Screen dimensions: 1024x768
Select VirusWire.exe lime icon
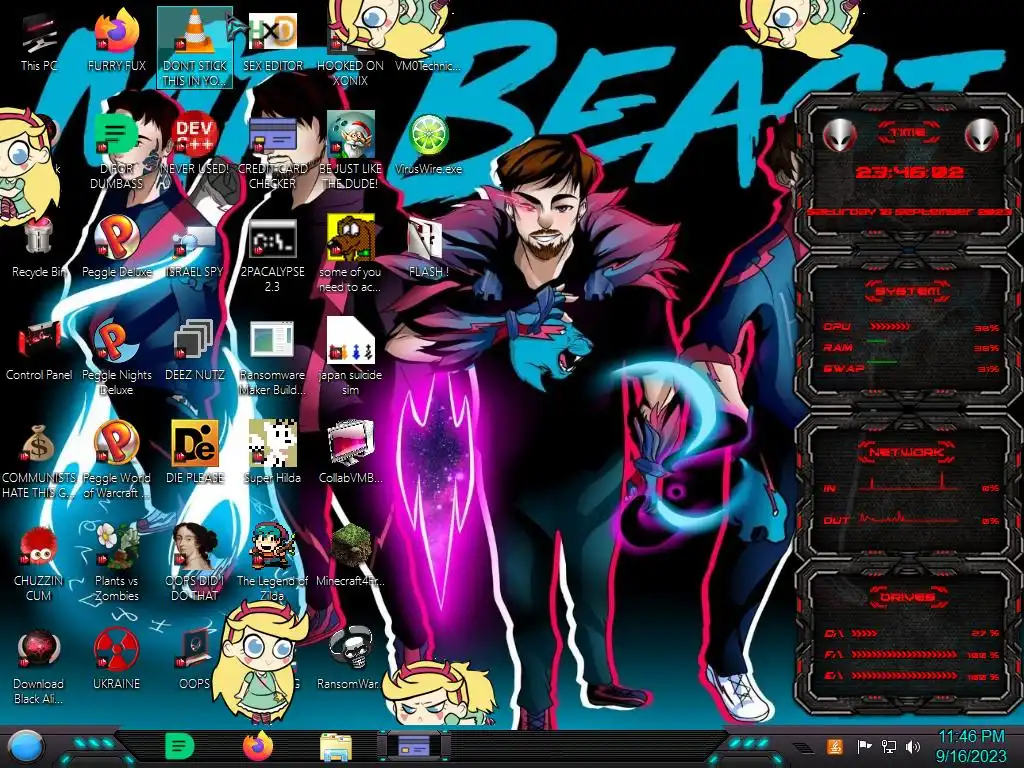pyautogui.click(x=428, y=144)
